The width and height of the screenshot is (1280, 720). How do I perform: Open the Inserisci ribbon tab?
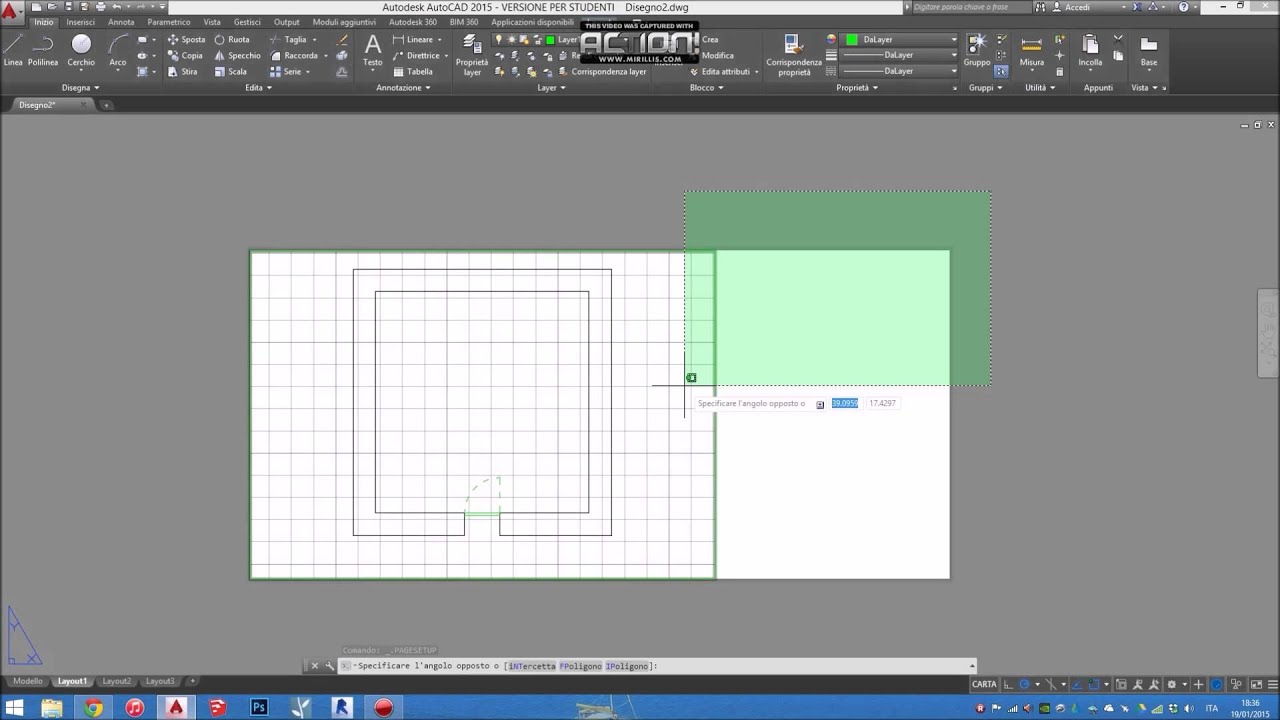81,22
